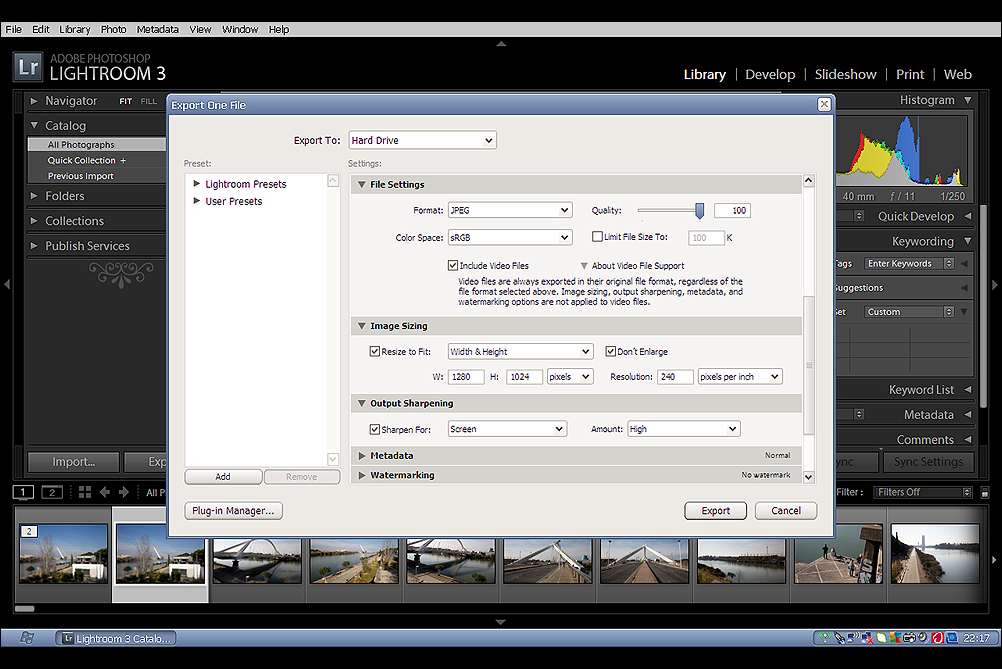The width and height of the screenshot is (1002, 669).
Task: Select the filmstrip thumbnail labeled 2
Action: (x=64, y=554)
